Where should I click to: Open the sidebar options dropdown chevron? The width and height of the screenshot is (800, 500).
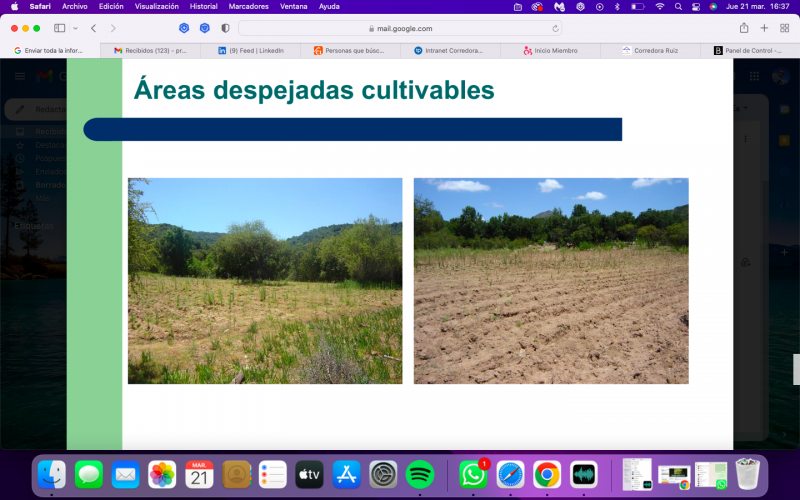(x=76, y=29)
